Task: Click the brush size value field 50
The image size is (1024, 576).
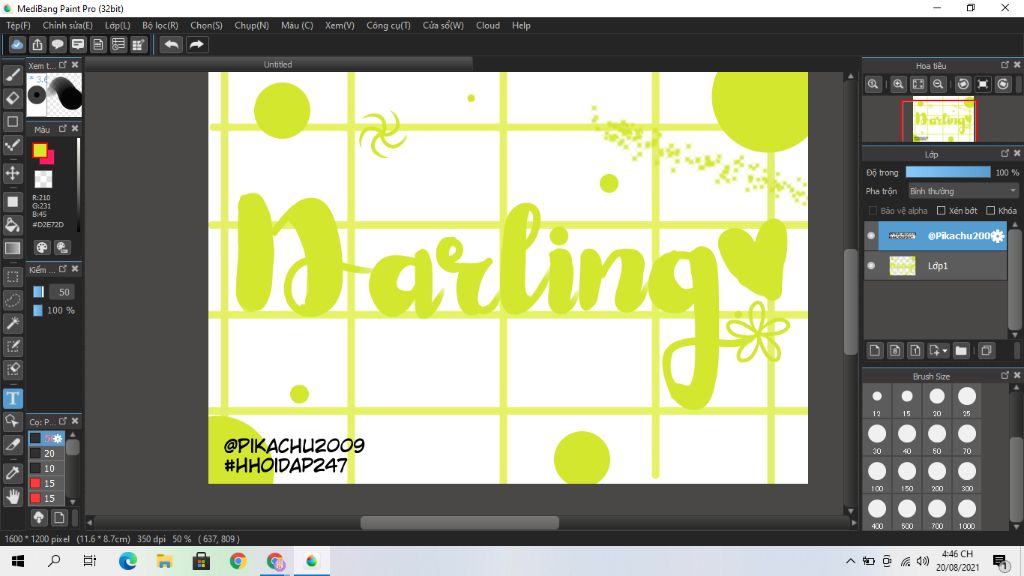Action: click(63, 292)
